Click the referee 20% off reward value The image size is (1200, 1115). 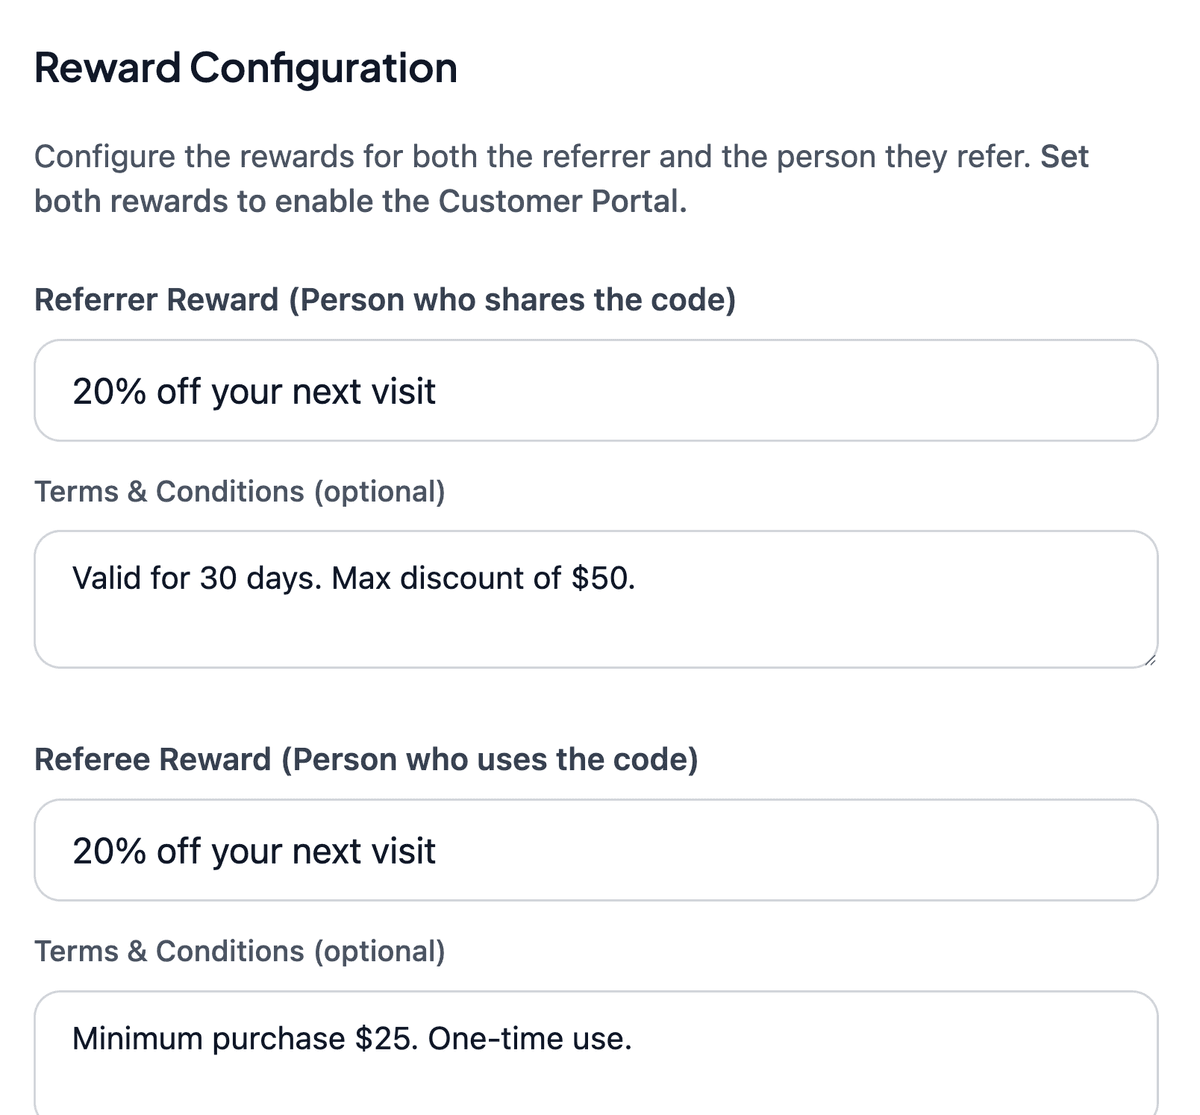click(x=253, y=851)
